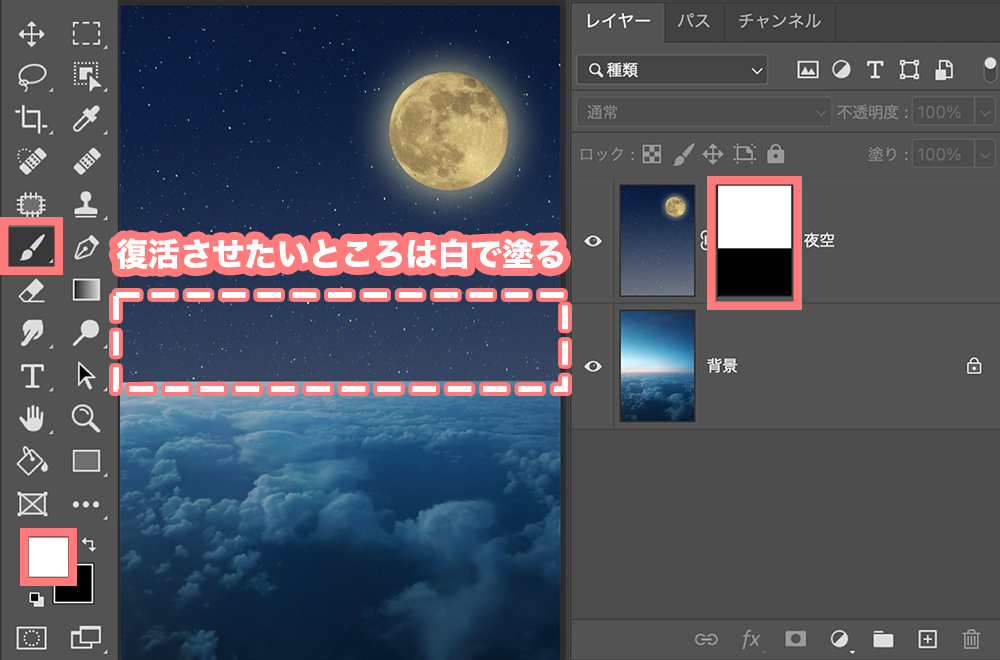Toggle Quick Mask mode
This screenshot has height=660, width=1000.
(x=31, y=637)
